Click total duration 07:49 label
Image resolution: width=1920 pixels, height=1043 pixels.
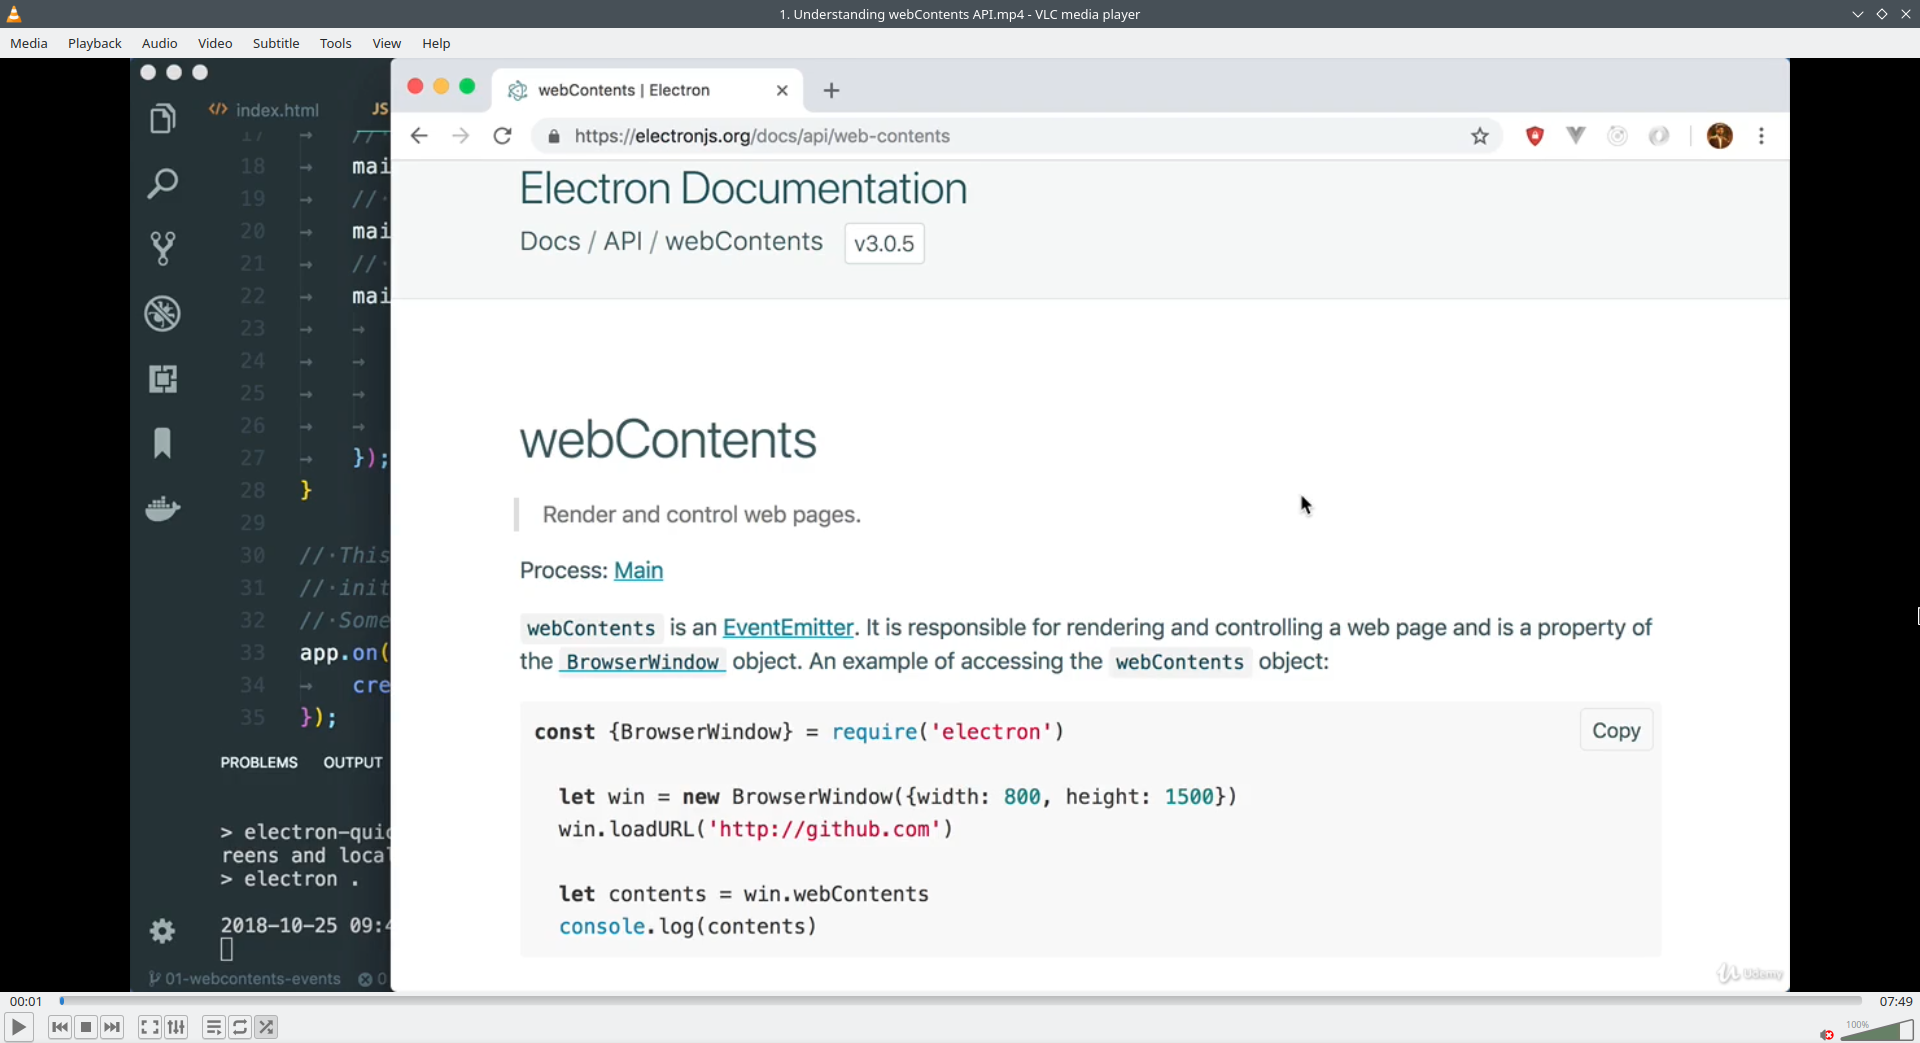coord(1895,1001)
